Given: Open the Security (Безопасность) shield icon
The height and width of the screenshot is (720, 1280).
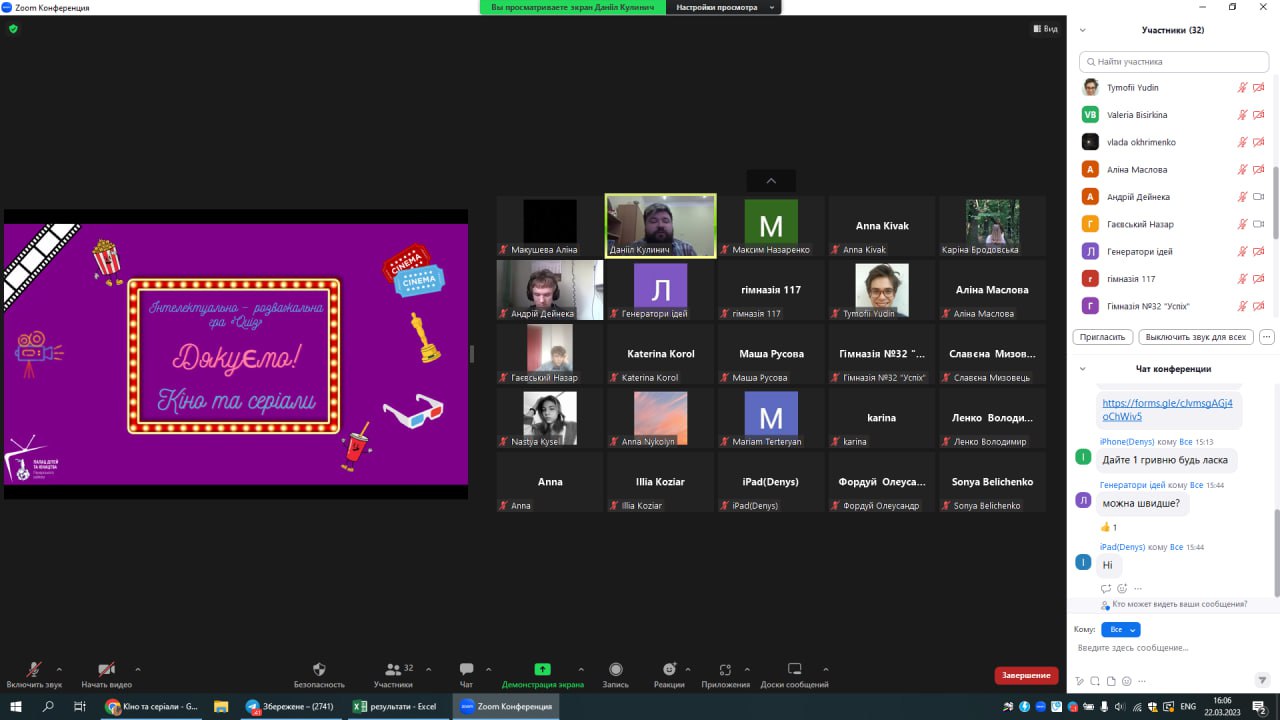Looking at the screenshot, I should 319,670.
